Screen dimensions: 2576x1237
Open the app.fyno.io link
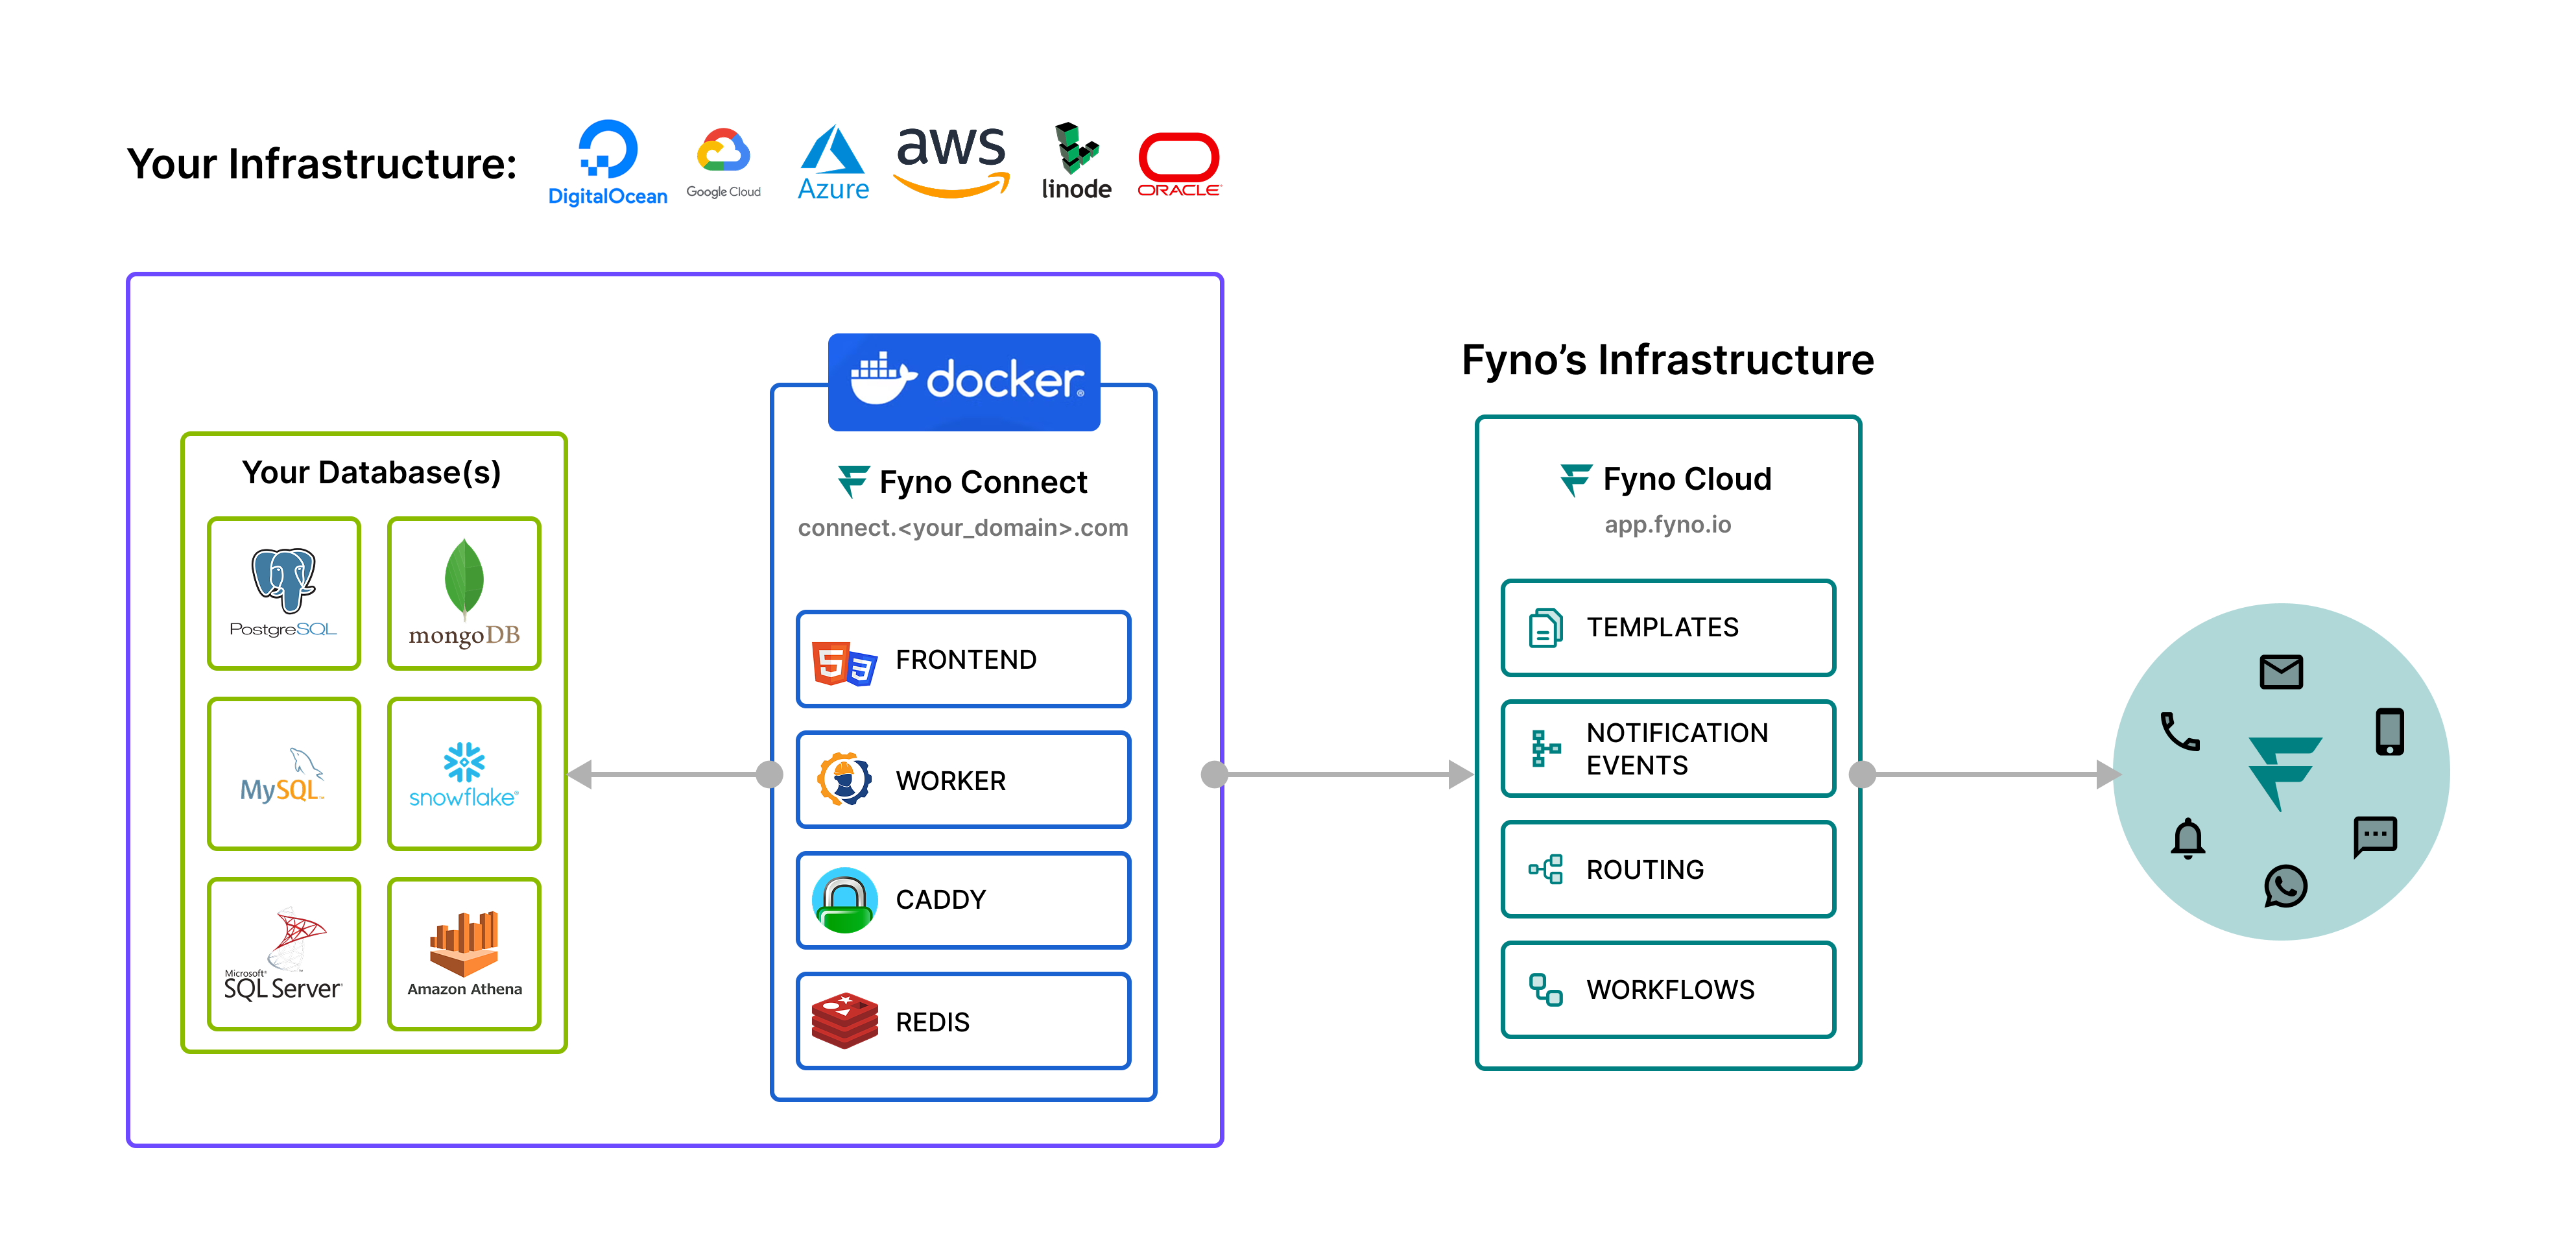[1668, 524]
